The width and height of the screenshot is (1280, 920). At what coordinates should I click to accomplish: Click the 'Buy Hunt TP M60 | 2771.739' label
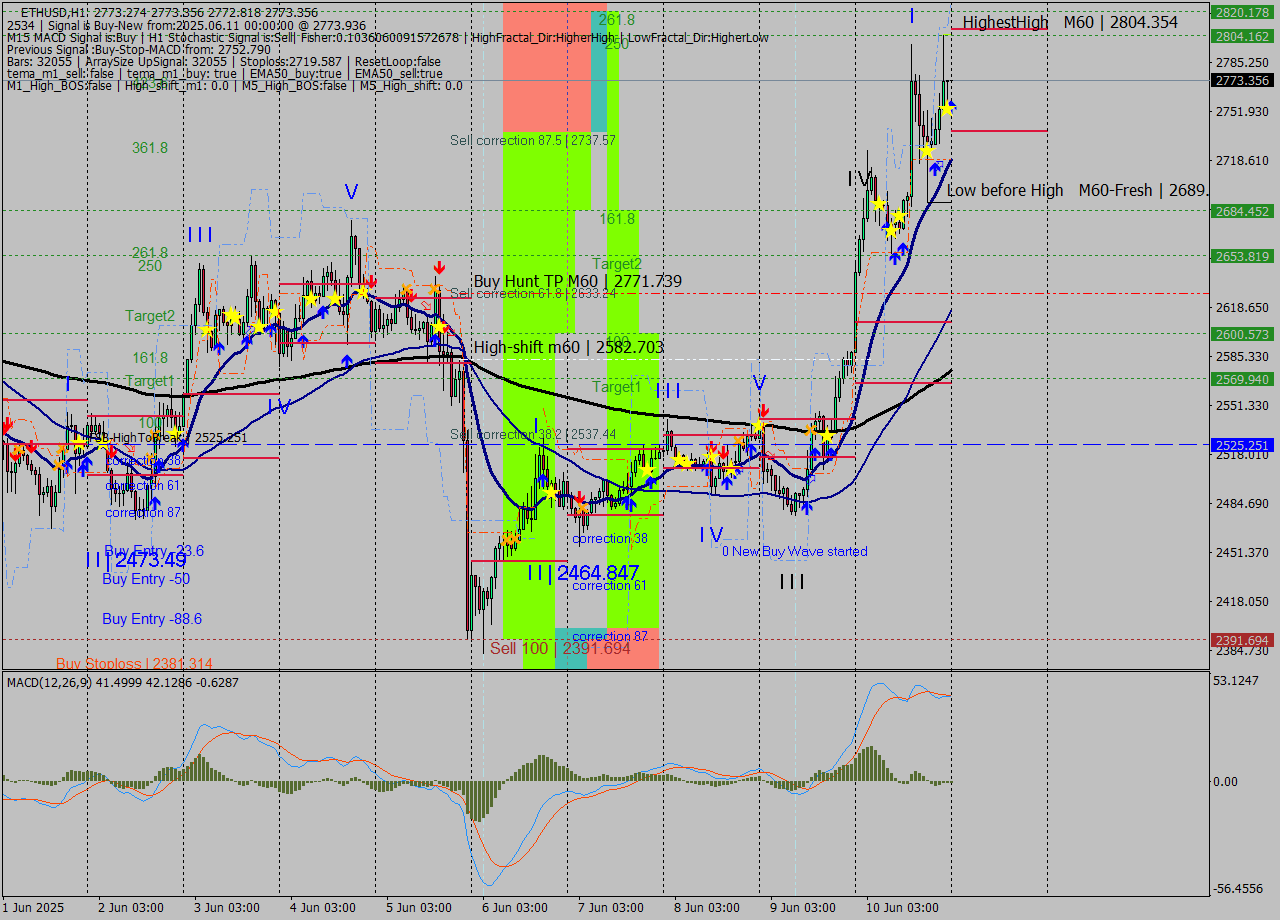(x=578, y=281)
